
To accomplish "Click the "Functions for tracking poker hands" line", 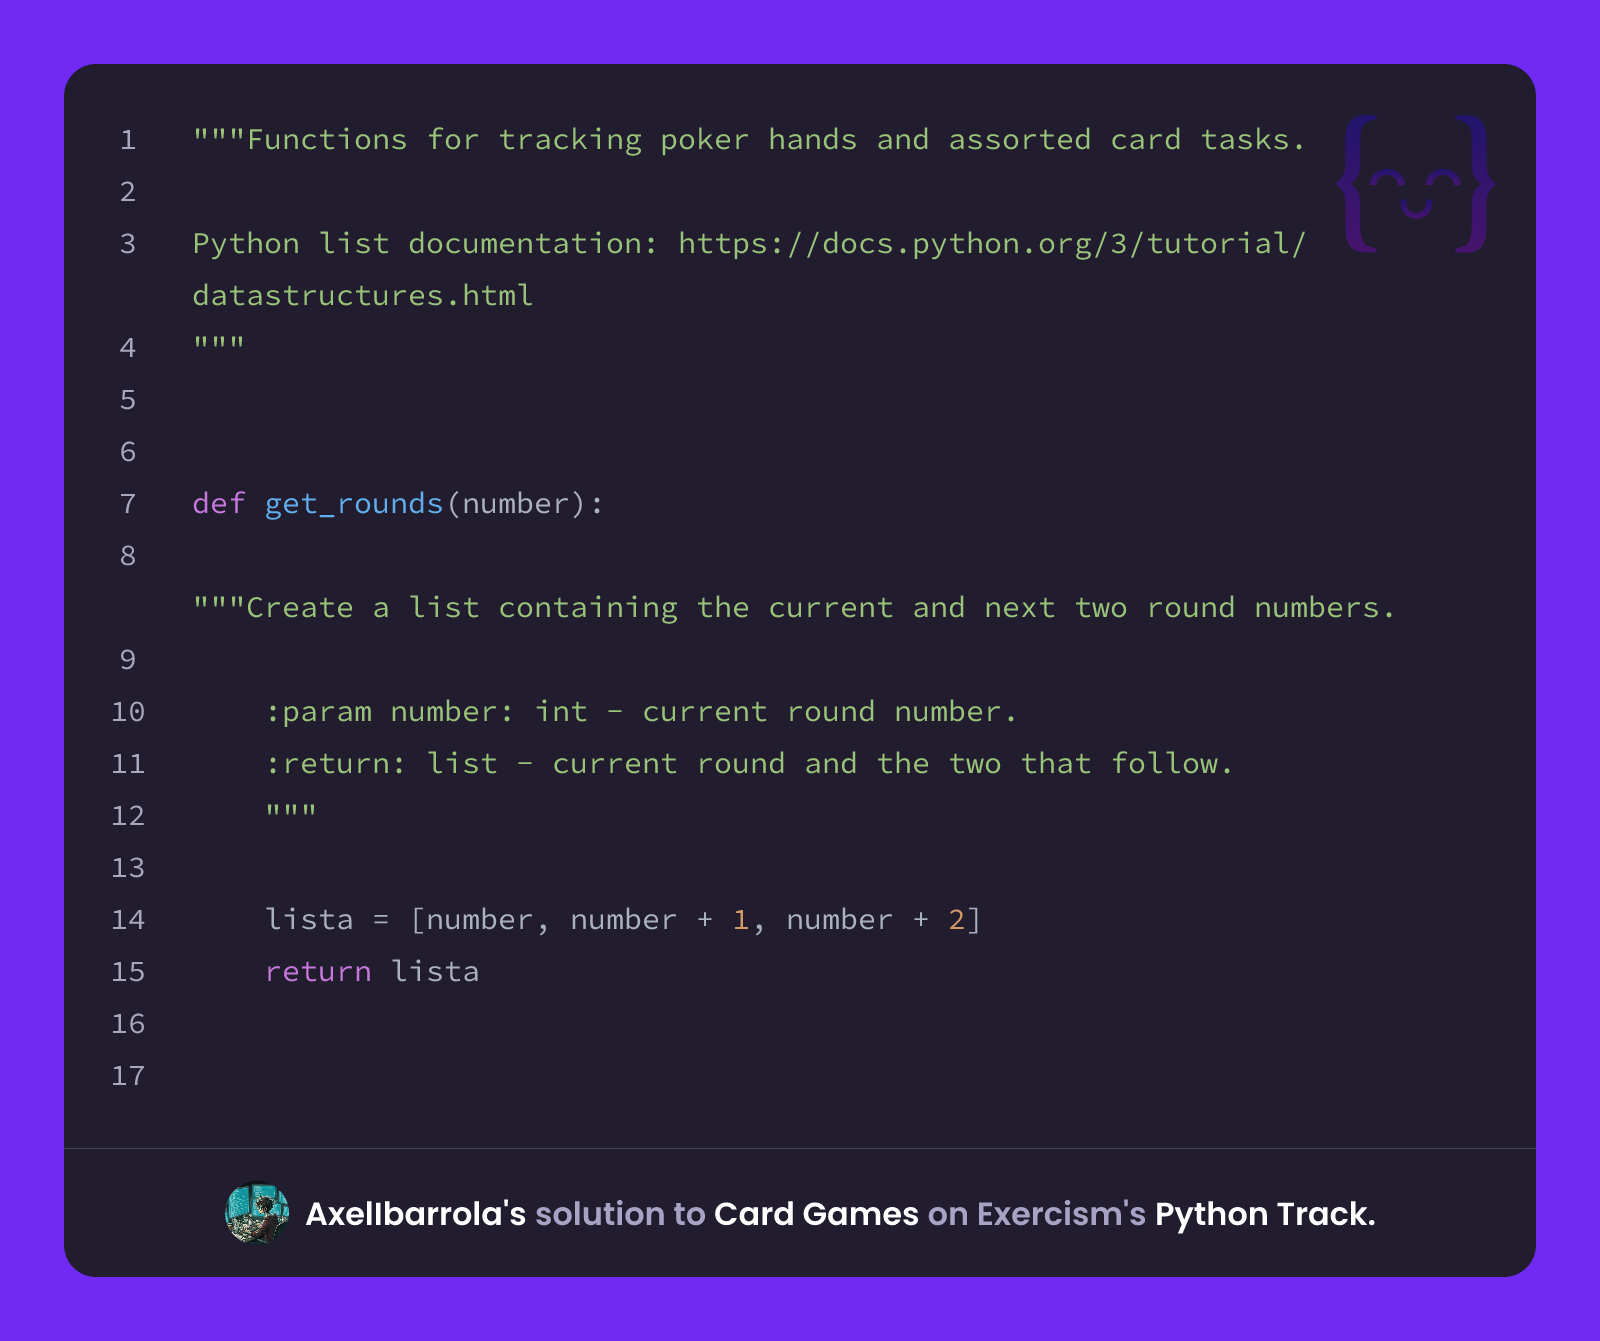I will point(750,140).
